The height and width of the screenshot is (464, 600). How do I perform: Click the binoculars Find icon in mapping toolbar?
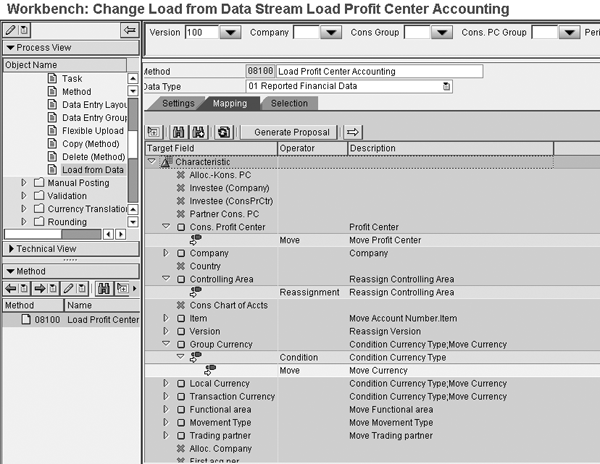[179, 132]
